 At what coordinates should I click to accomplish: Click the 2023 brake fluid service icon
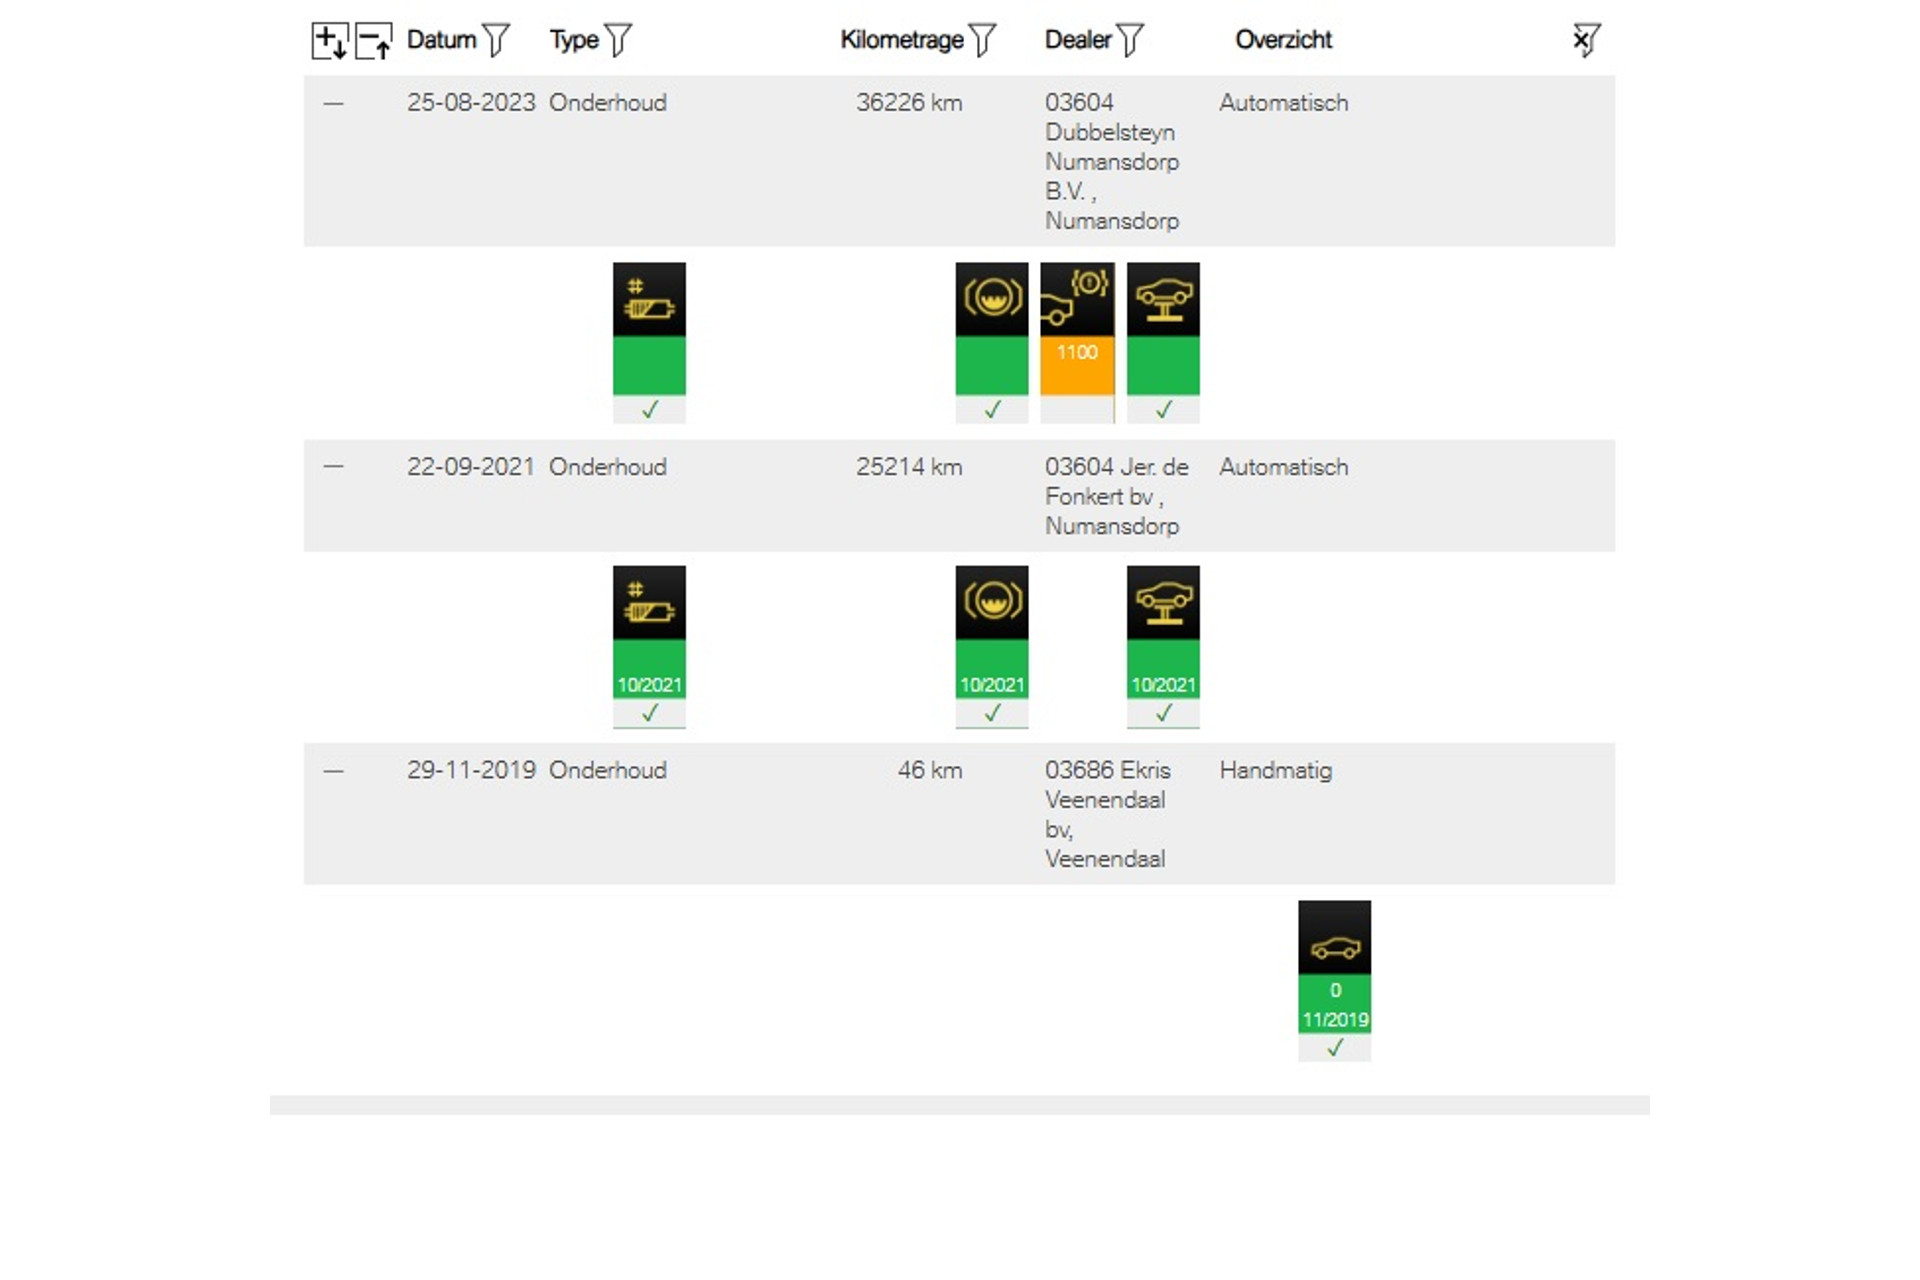pyautogui.click(x=991, y=300)
